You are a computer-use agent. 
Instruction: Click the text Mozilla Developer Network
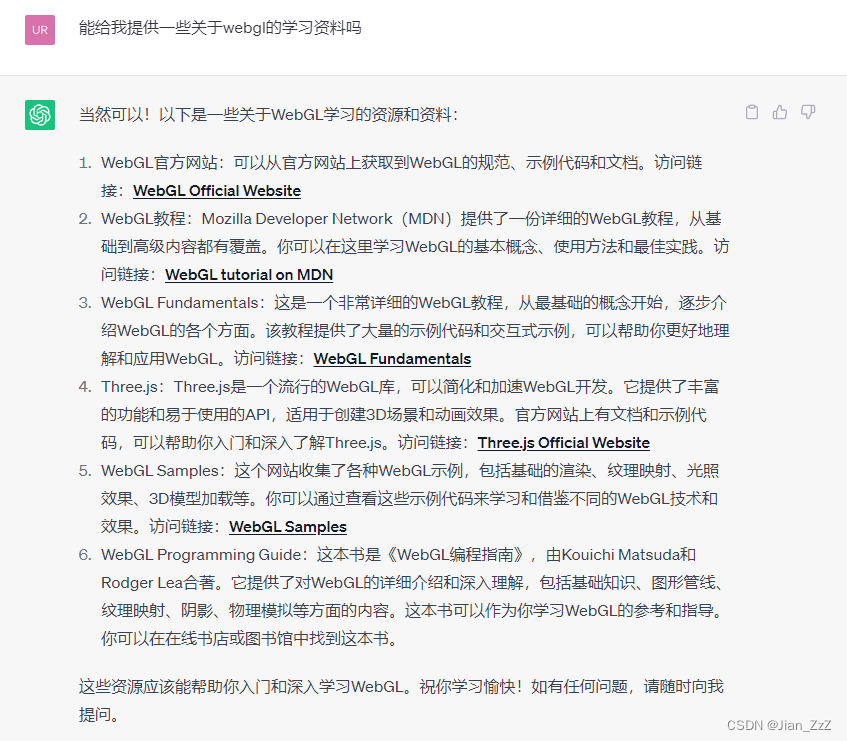pos(297,219)
